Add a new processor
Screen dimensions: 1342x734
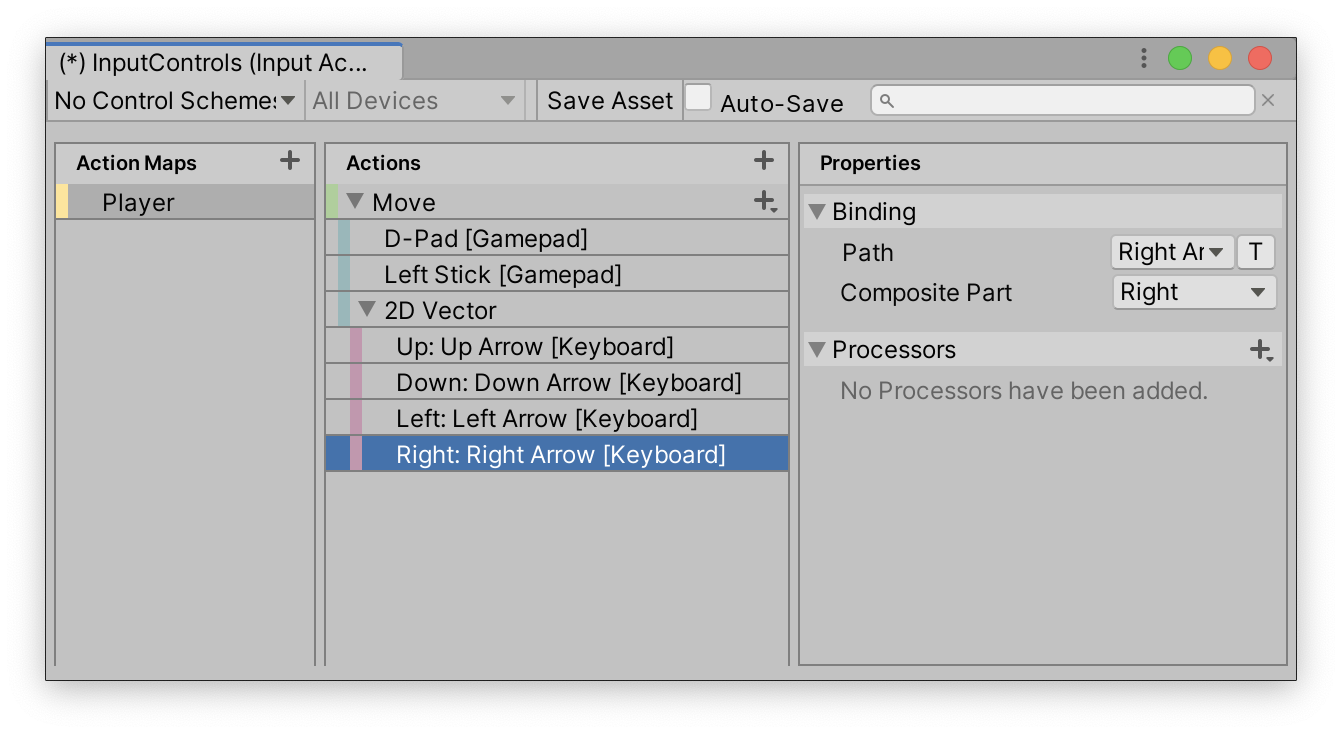pos(1260,350)
